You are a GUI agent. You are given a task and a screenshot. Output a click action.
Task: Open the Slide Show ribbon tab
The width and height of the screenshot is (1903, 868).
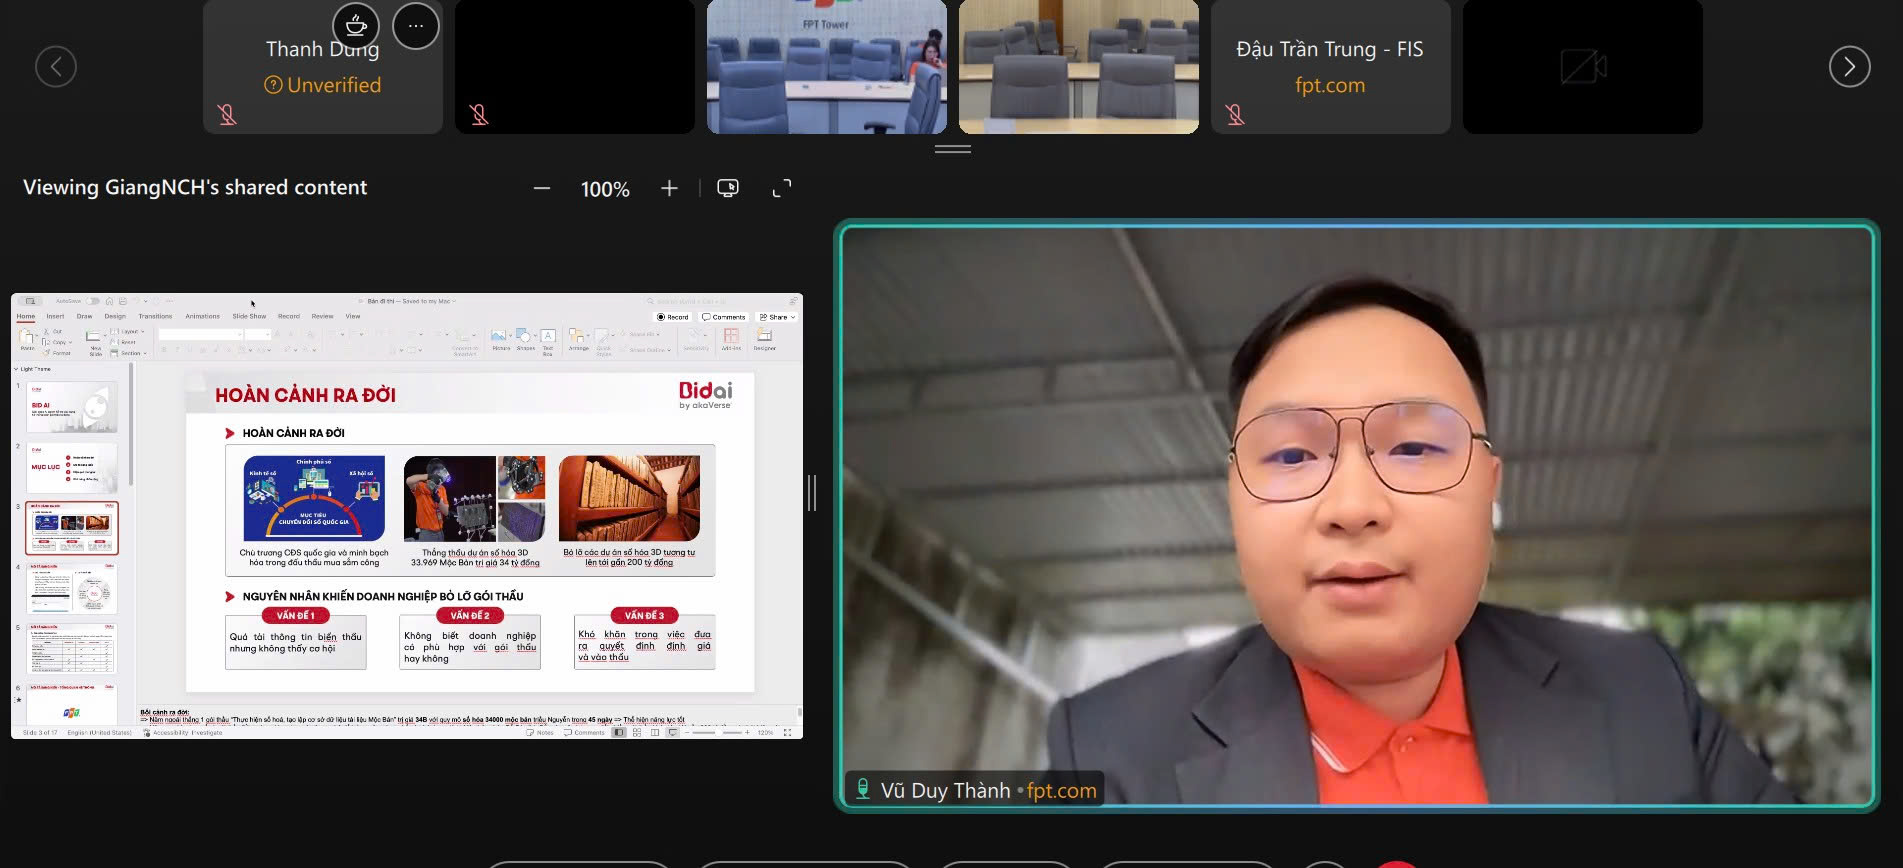click(x=249, y=316)
